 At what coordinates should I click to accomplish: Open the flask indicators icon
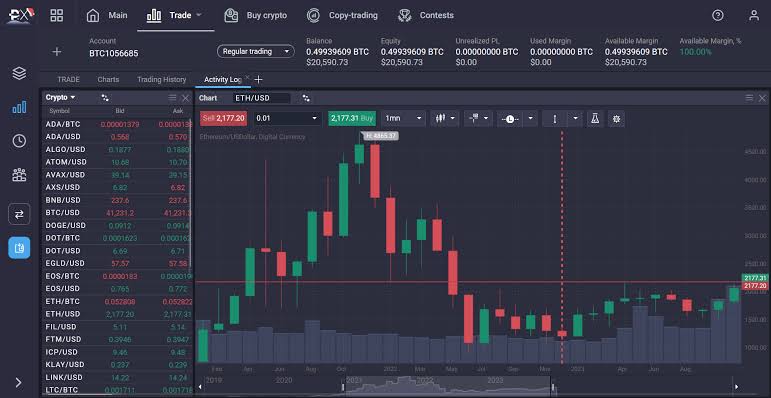click(x=595, y=119)
